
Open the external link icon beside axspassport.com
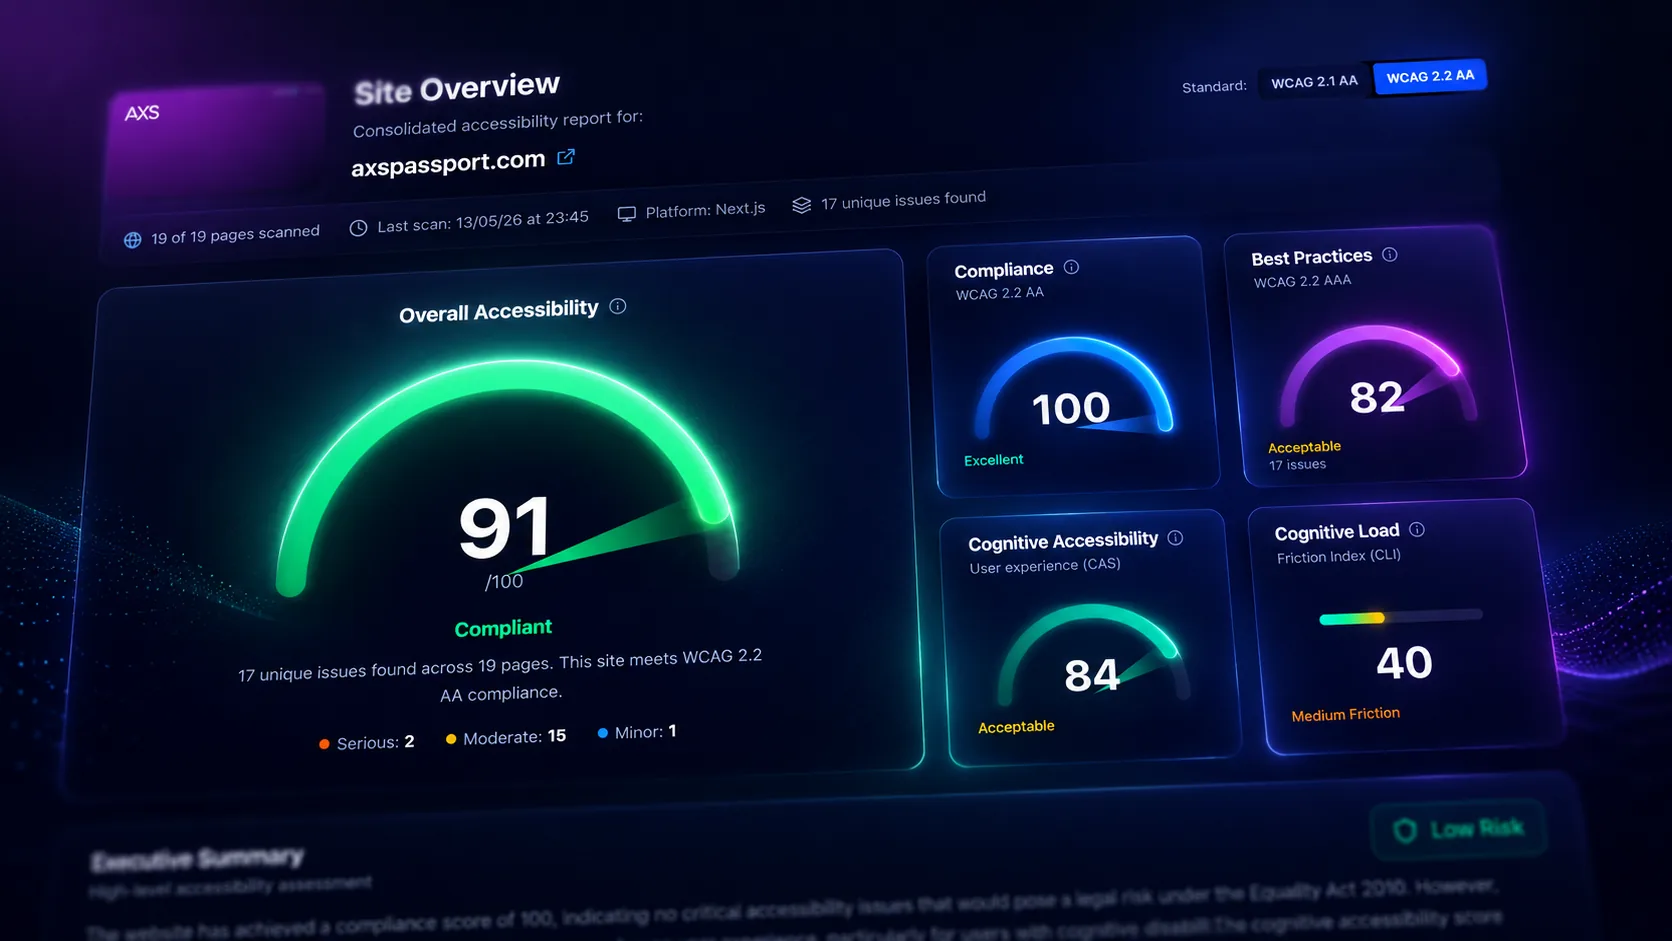pyautogui.click(x=566, y=156)
